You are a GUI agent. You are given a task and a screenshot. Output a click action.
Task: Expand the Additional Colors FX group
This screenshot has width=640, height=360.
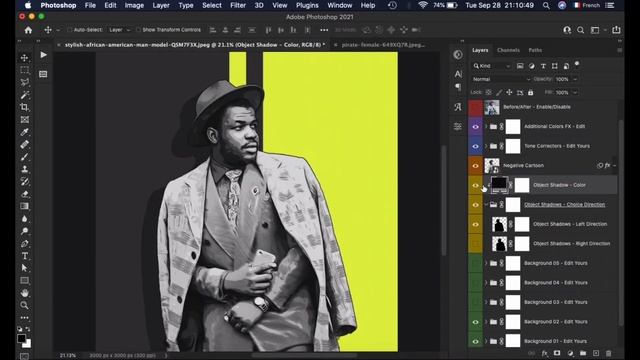(486, 127)
